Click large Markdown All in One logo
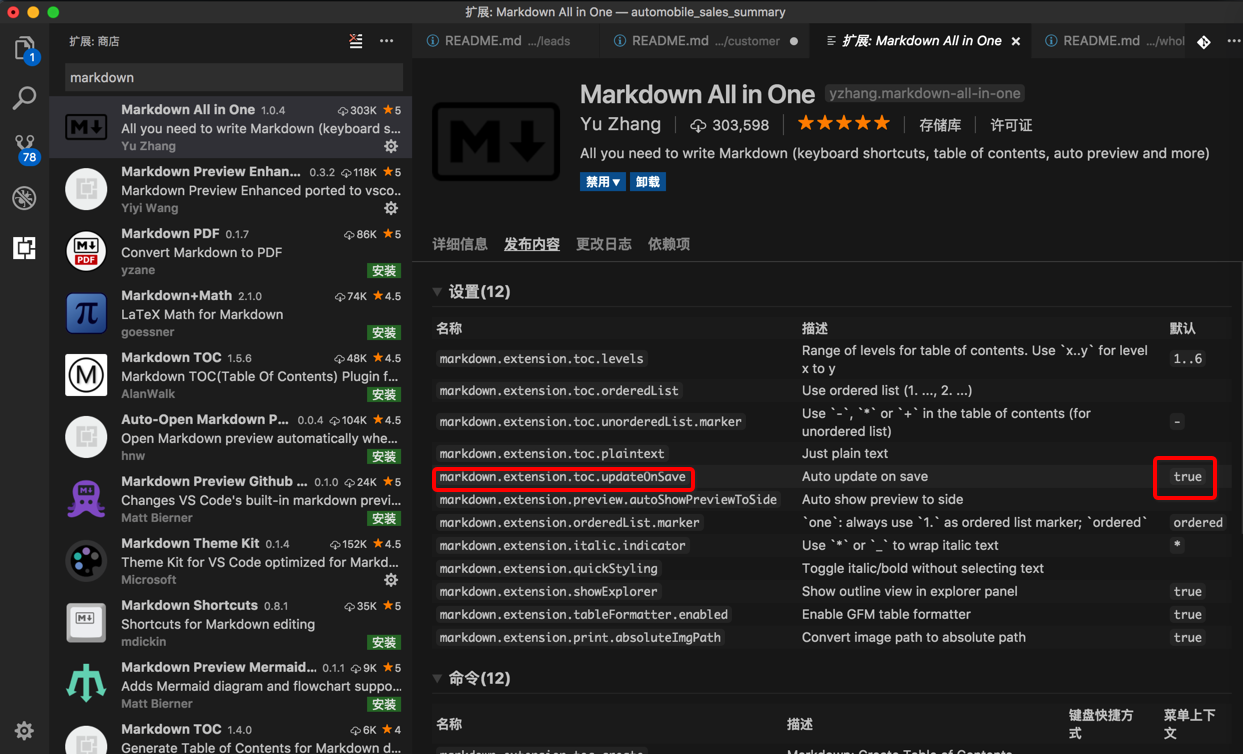The height and width of the screenshot is (754, 1243). coord(496,142)
